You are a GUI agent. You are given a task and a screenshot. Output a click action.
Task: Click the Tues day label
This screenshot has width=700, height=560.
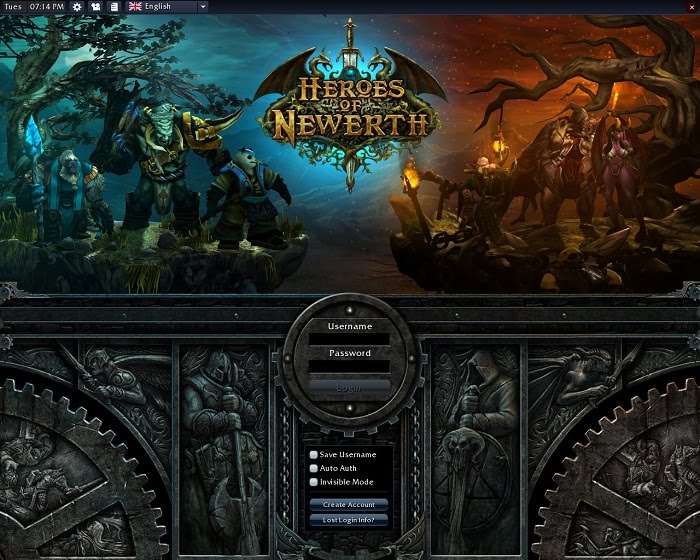pos(13,7)
